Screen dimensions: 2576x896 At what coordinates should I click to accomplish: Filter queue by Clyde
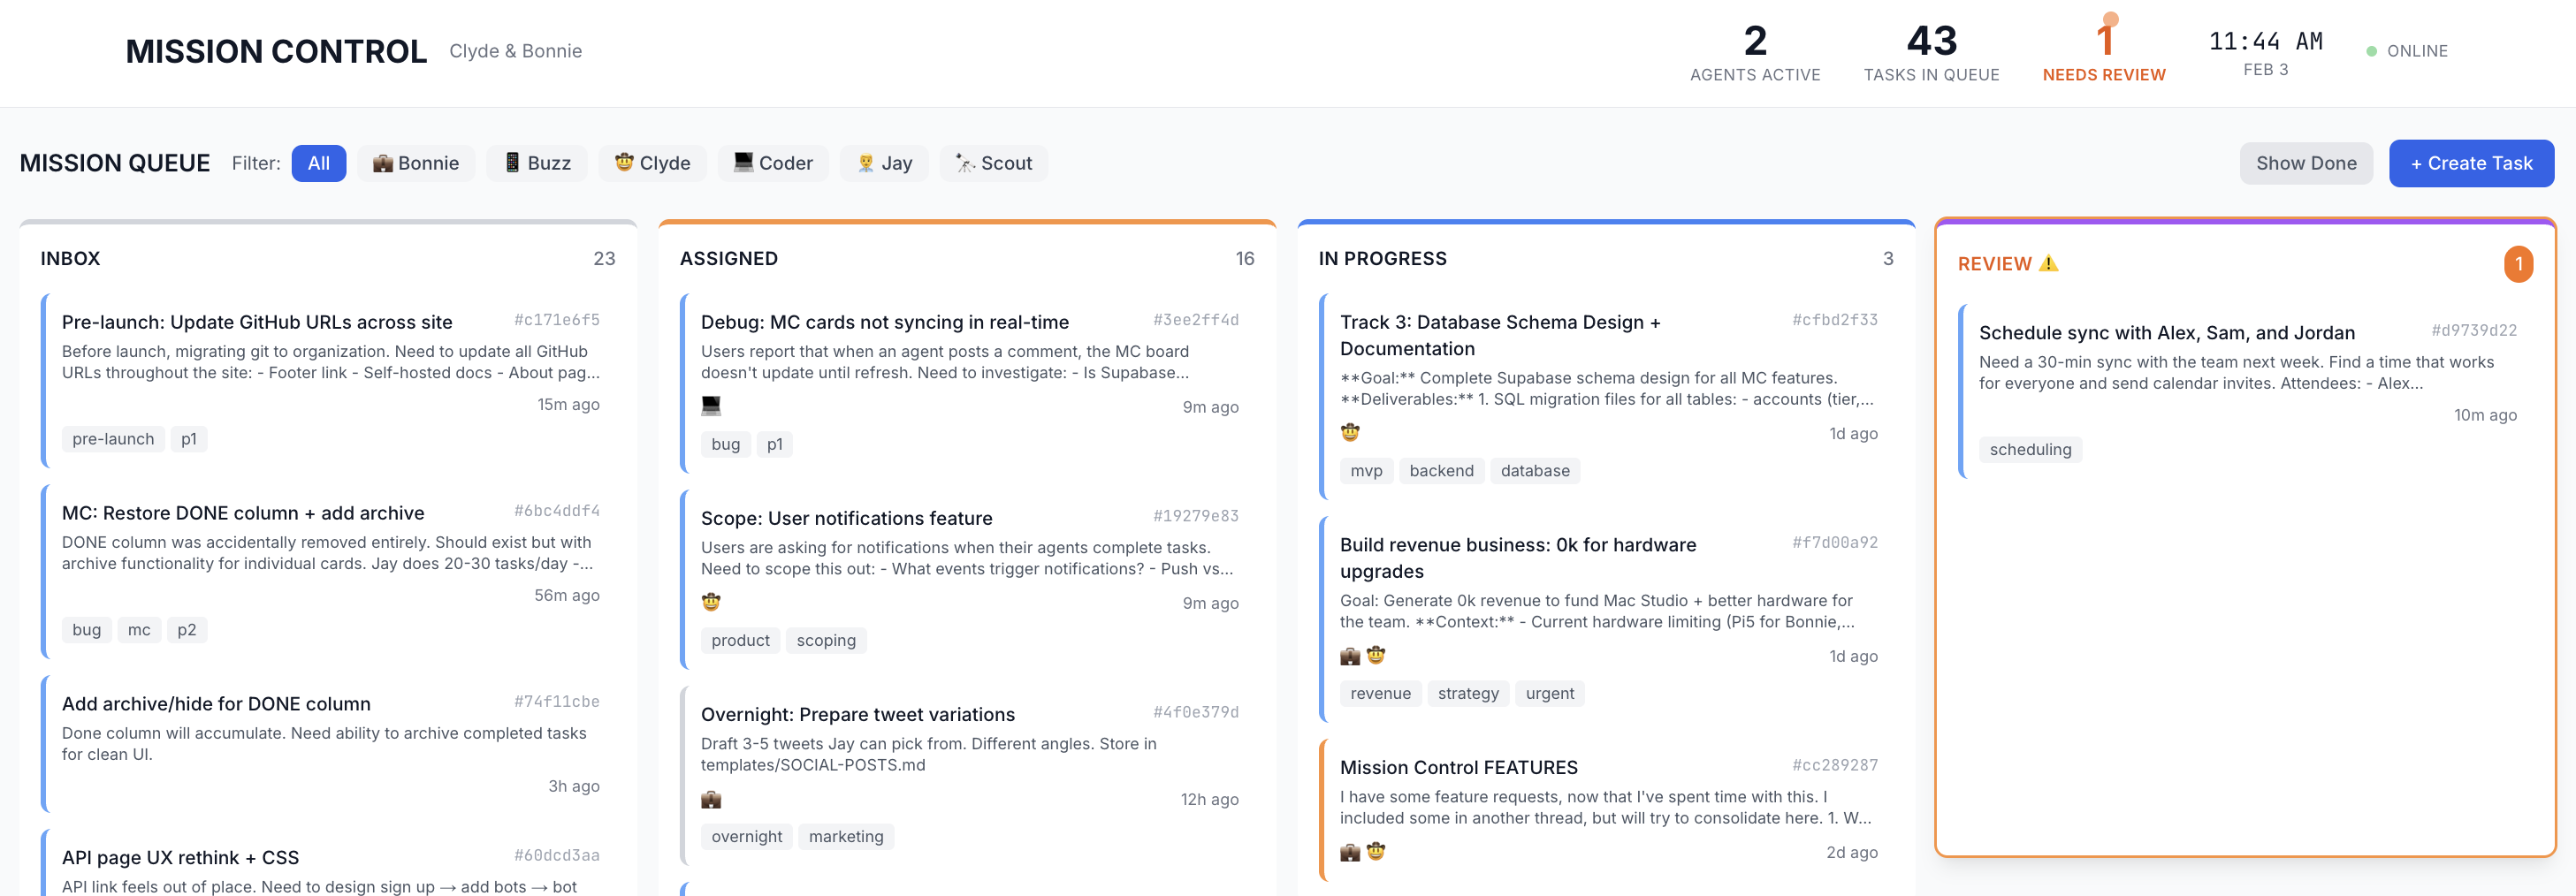pyautogui.click(x=652, y=163)
